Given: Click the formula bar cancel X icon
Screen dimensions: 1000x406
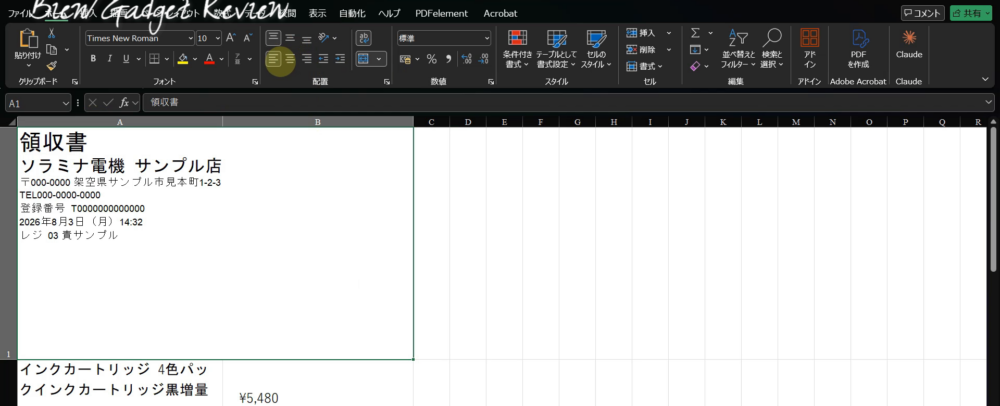Looking at the screenshot, I should click(93, 102).
